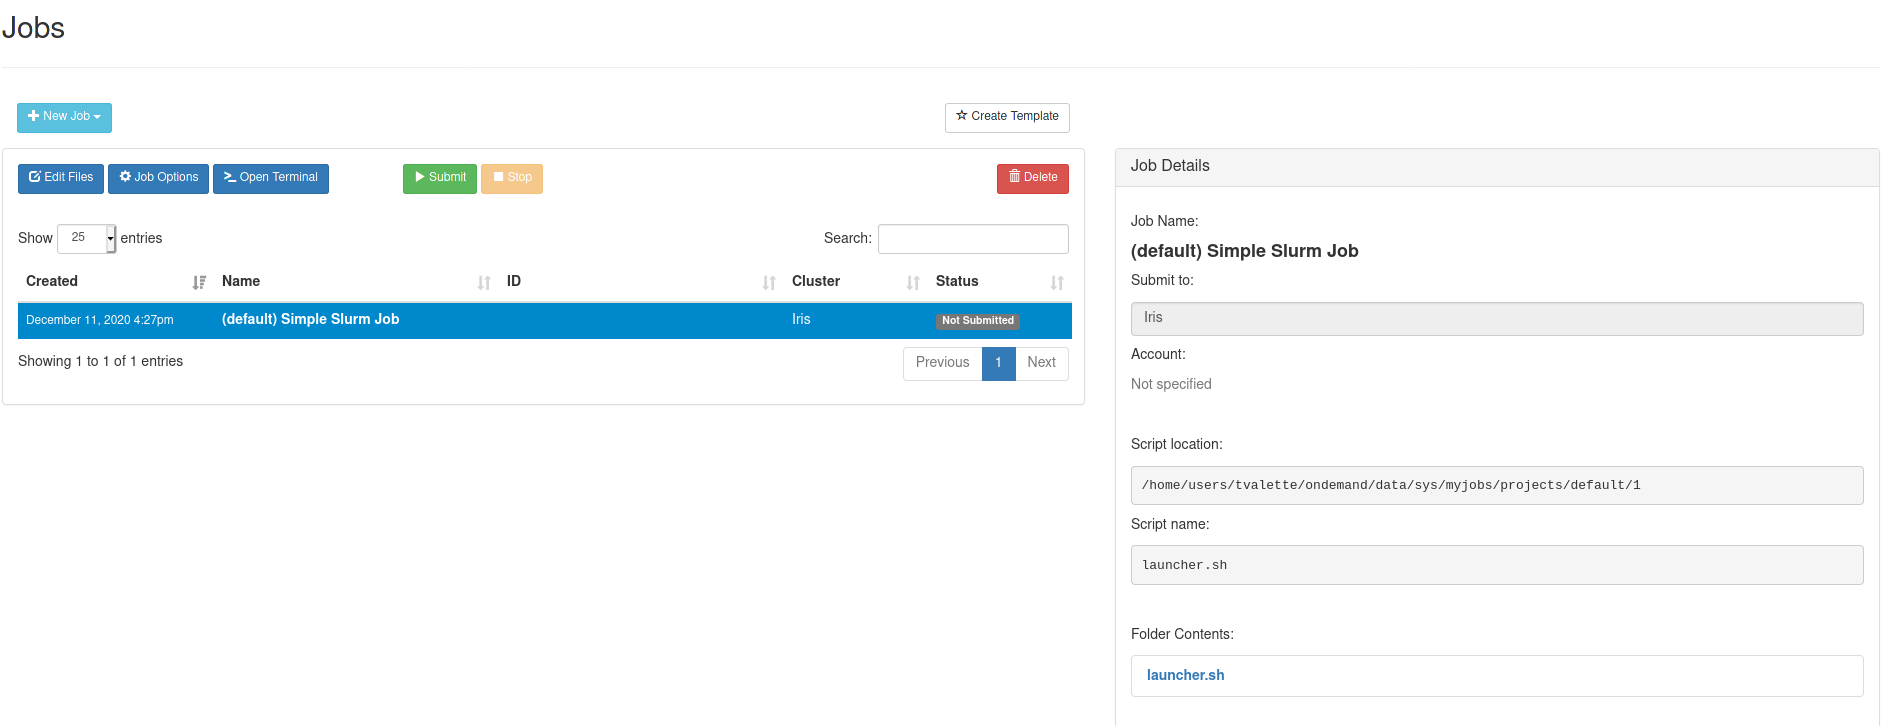The width and height of the screenshot is (1886, 726).
Task: Click the Create Template star button
Action: pyautogui.click(x=1006, y=117)
